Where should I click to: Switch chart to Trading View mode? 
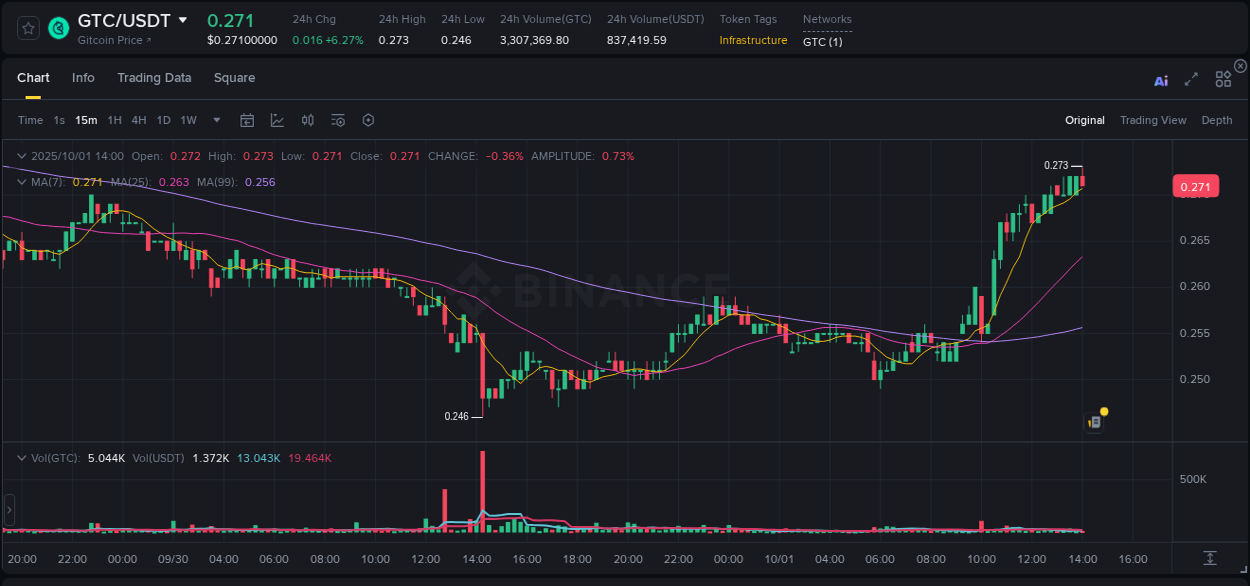tap(1152, 120)
